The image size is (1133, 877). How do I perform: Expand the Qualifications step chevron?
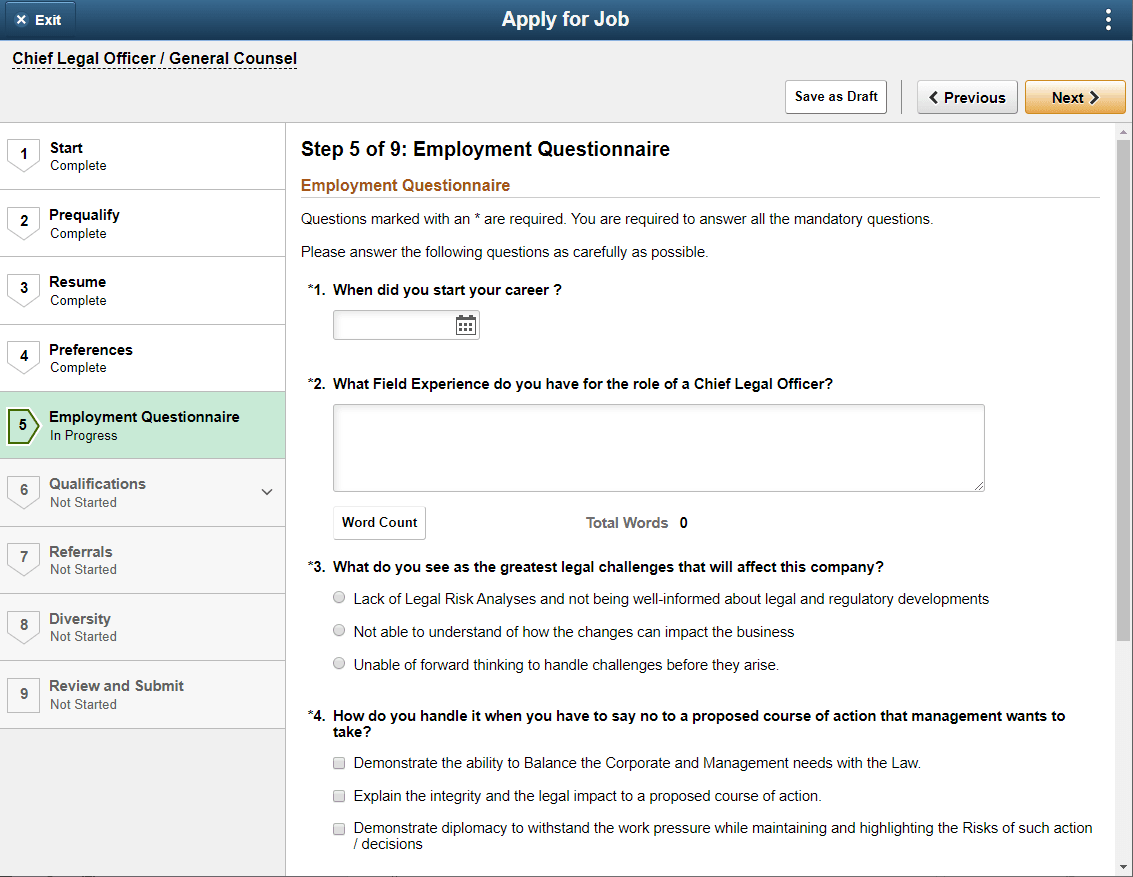(267, 492)
